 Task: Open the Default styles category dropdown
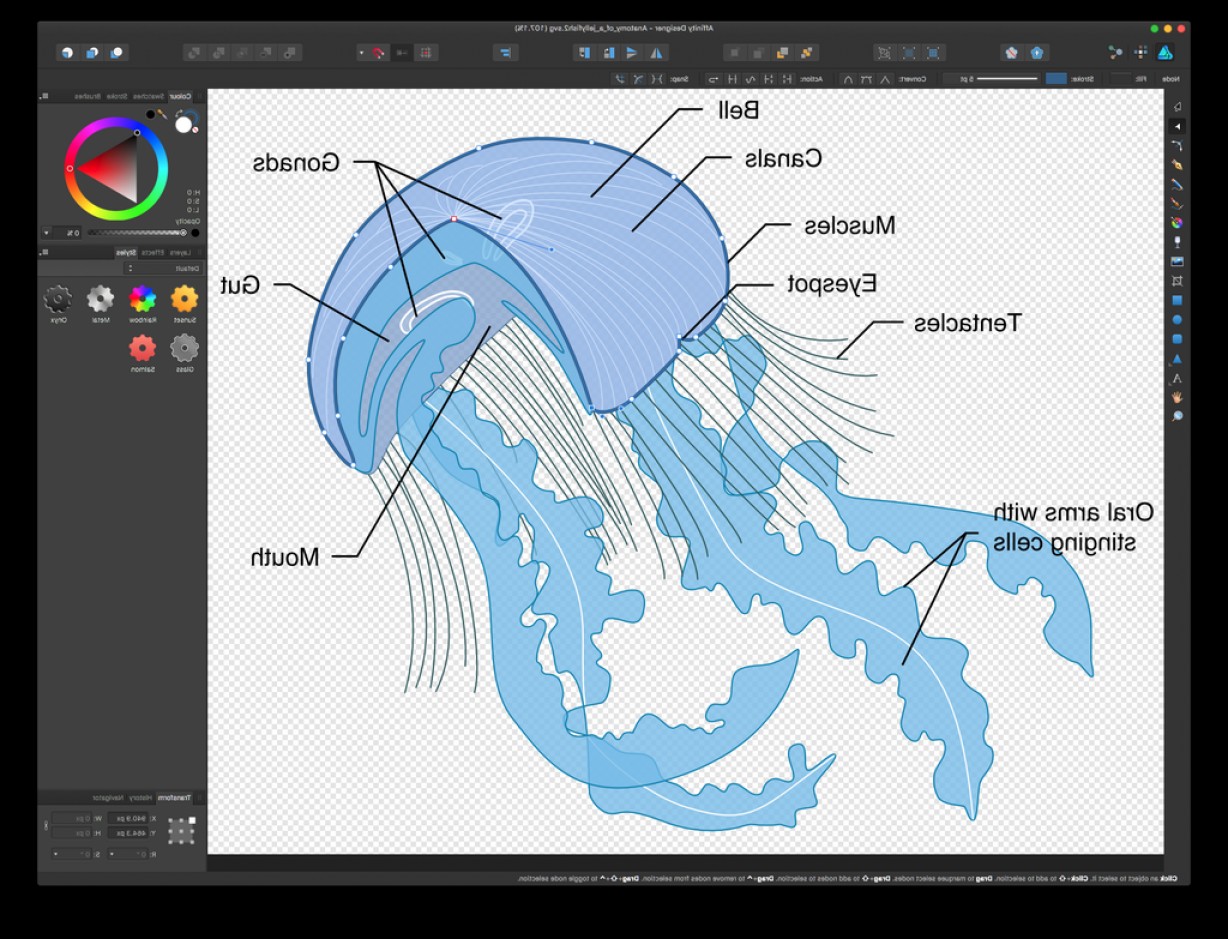tap(163, 268)
